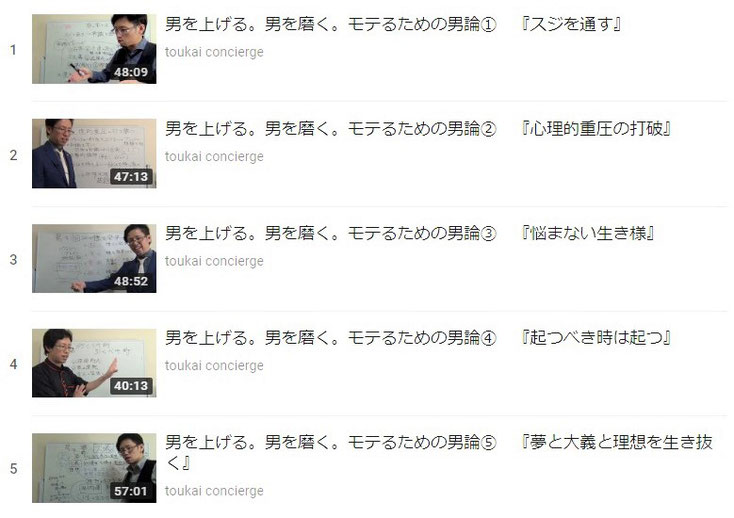Select playlist index number 4

tap(13, 364)
